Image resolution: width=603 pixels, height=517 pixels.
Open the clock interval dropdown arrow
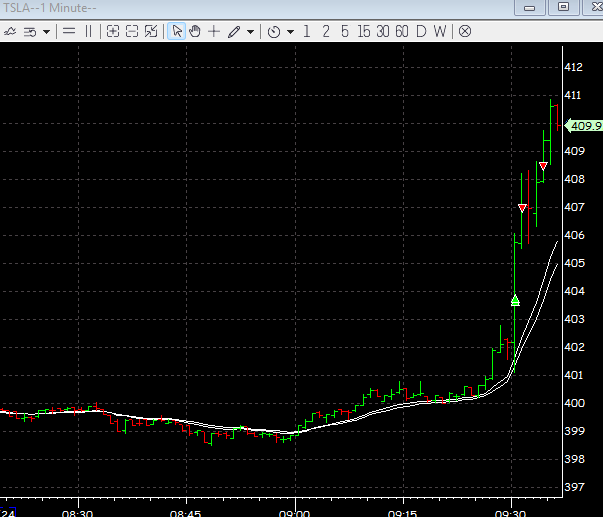tap(291, 32)
